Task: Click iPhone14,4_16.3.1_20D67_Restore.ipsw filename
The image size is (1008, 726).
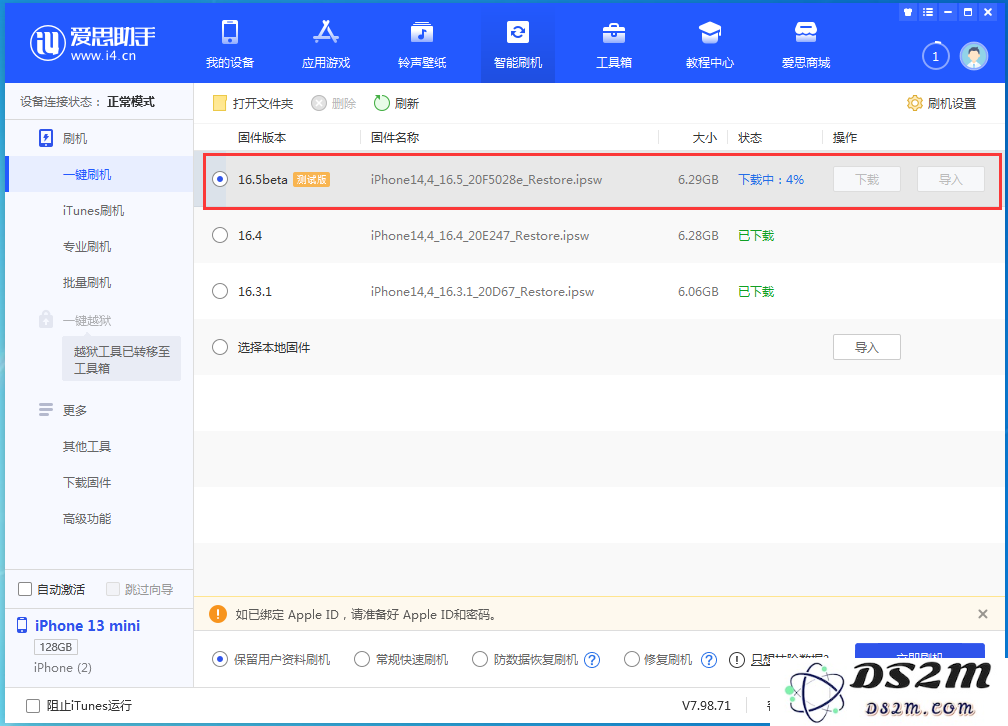Action: pyautogui.click(x=482, y=291)
